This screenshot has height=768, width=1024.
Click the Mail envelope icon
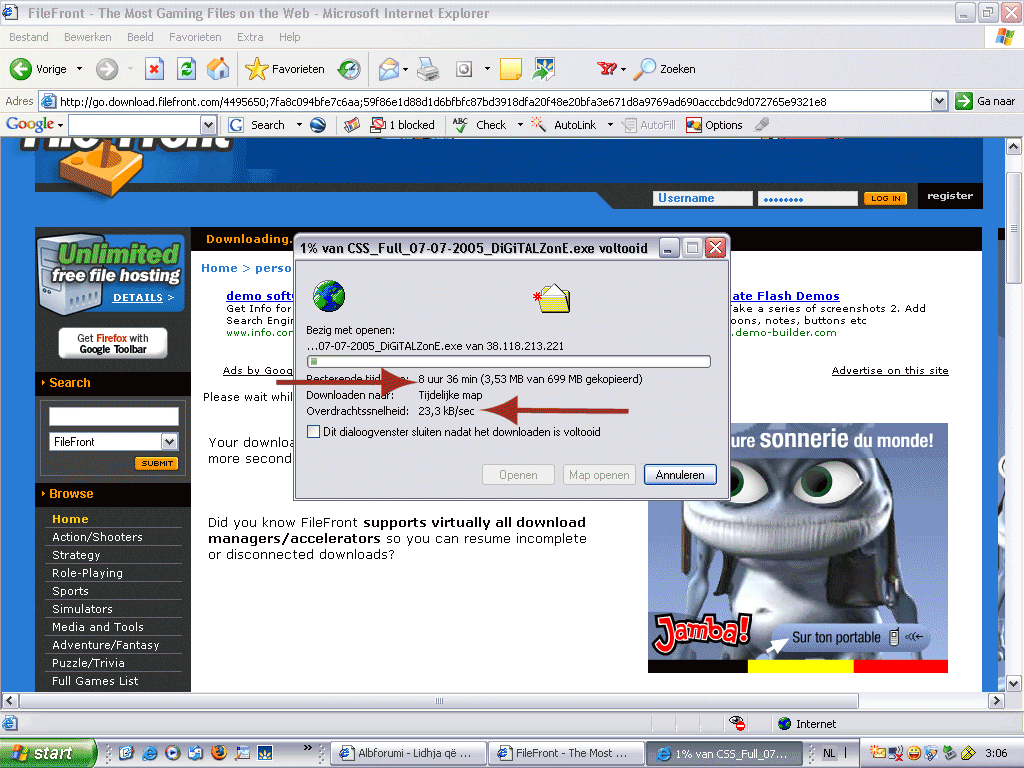pyautogui.click(x=389, y=69)
